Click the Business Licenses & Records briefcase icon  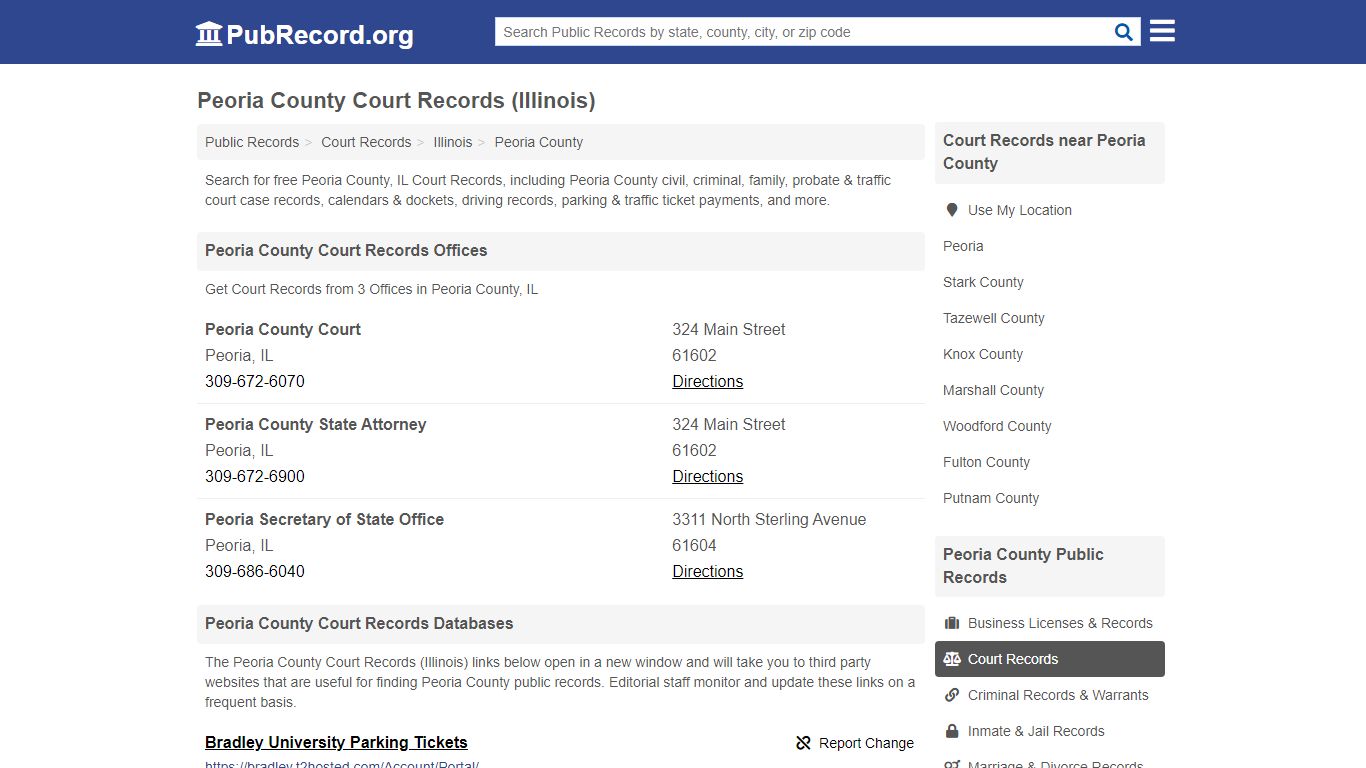click(x=952, y=623)
